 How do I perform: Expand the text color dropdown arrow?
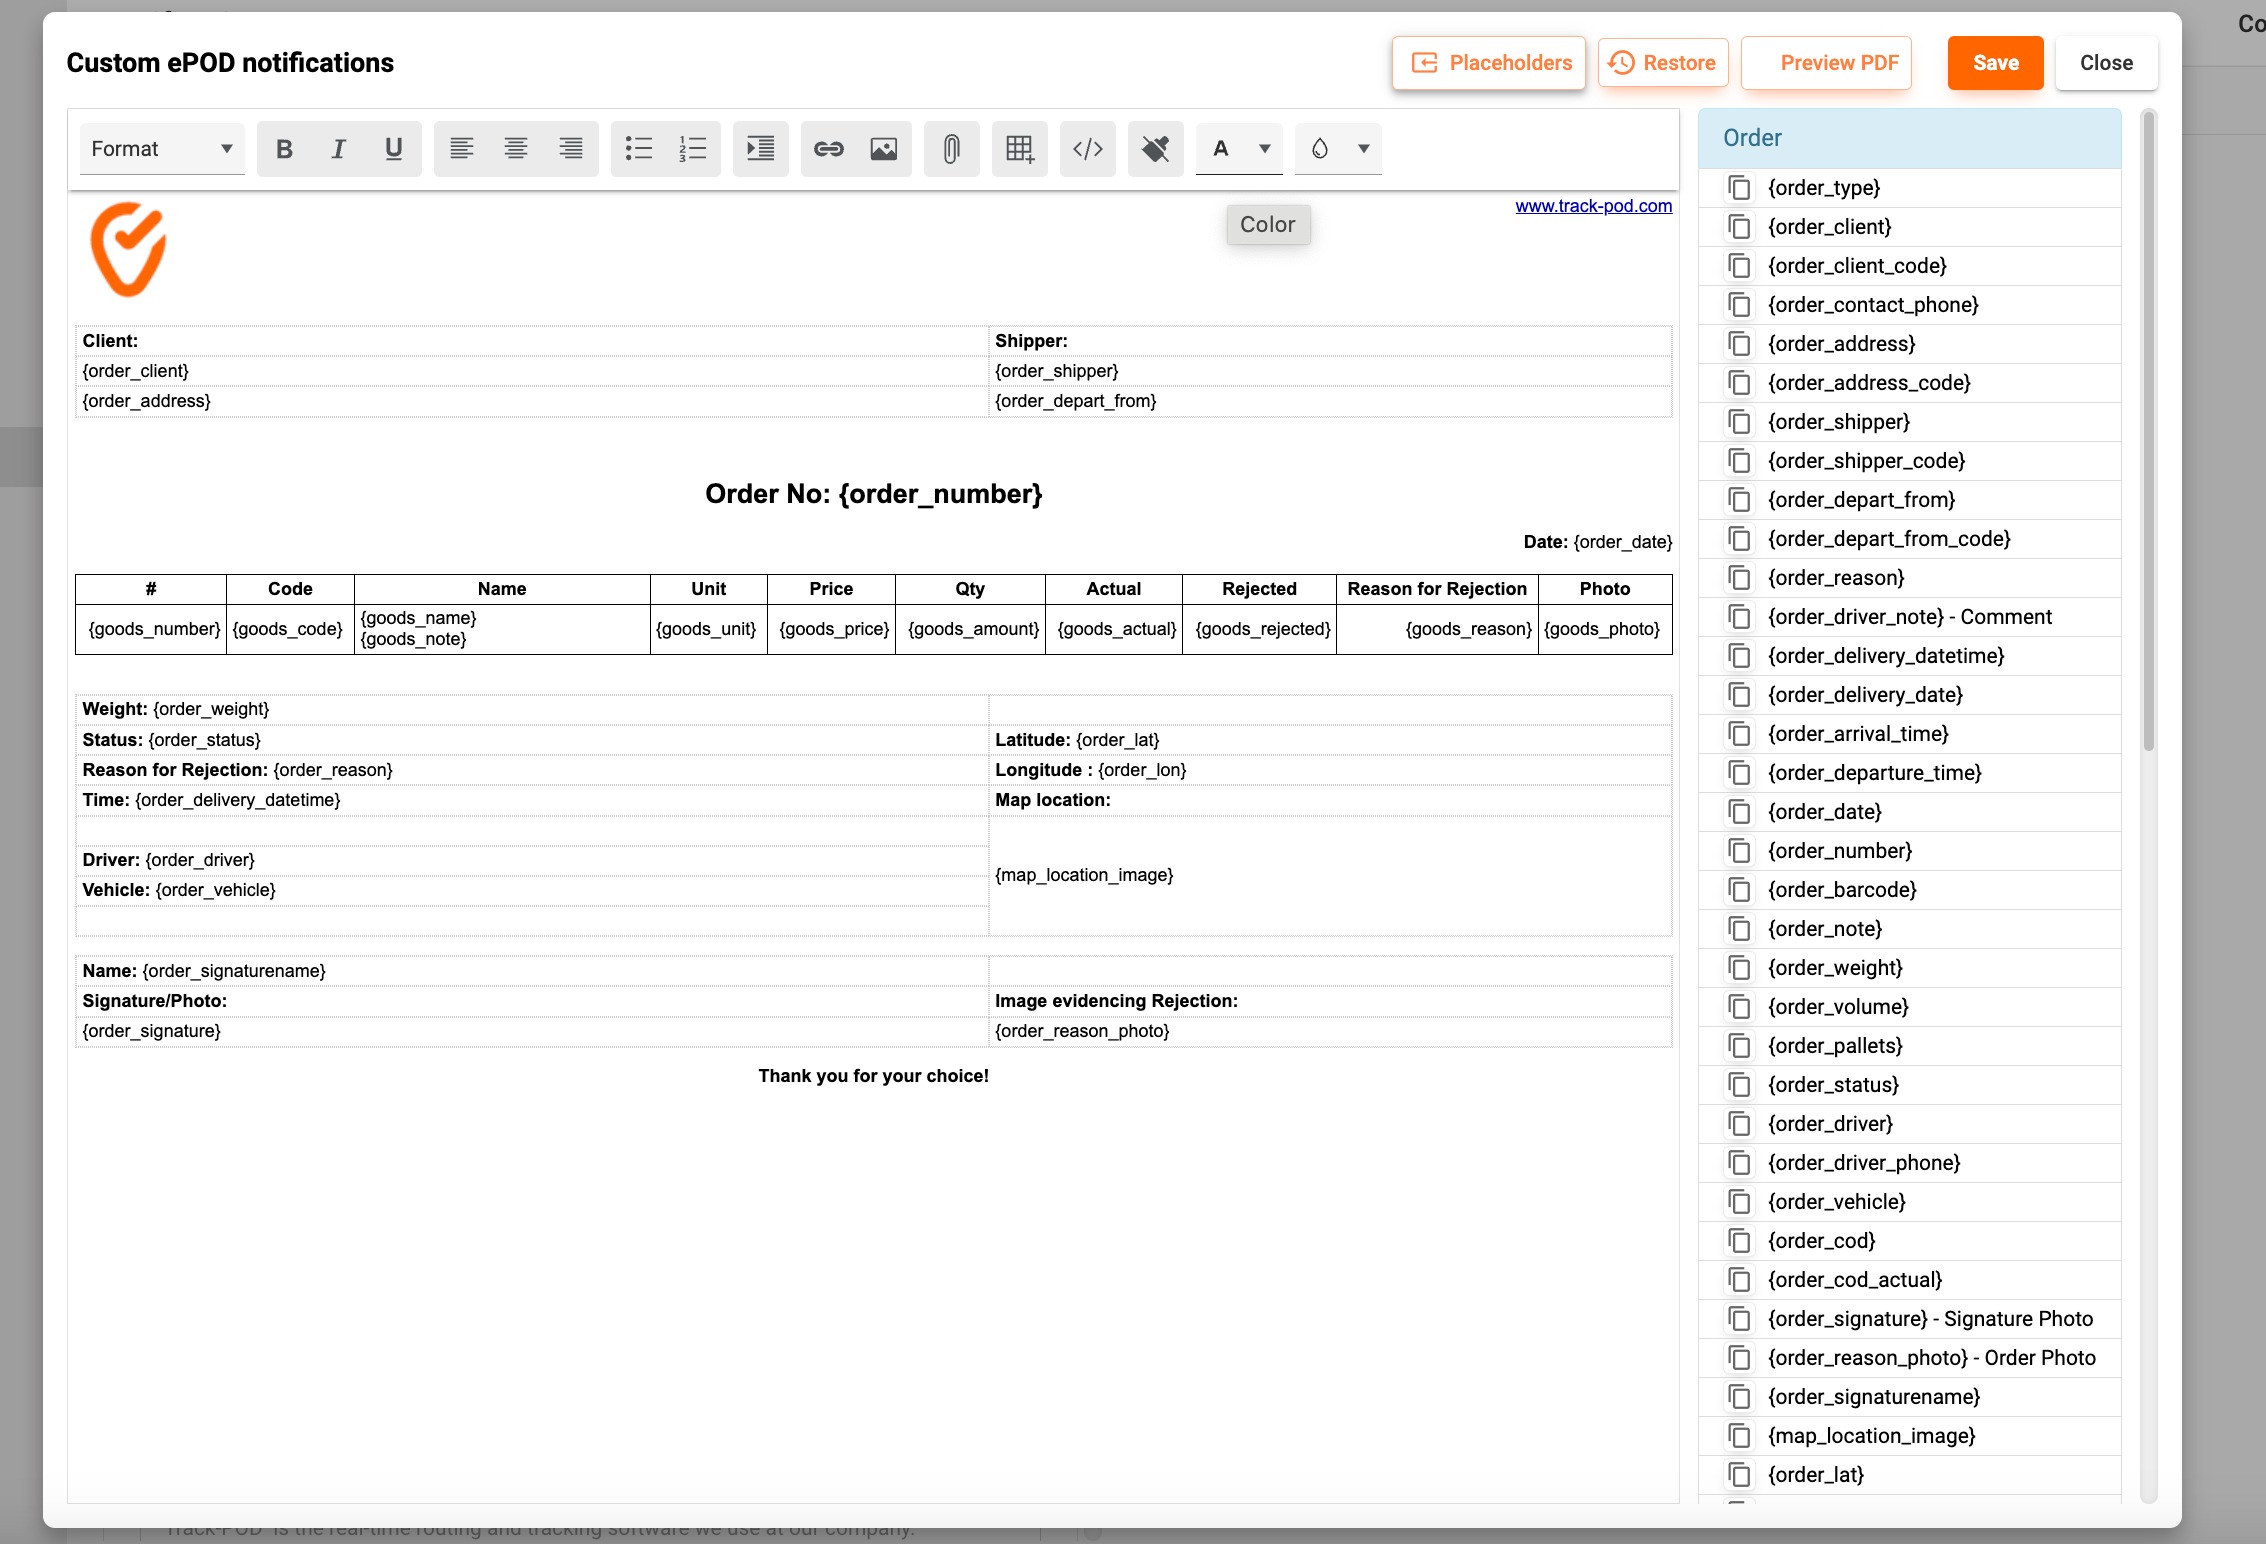pos(1264,149)
